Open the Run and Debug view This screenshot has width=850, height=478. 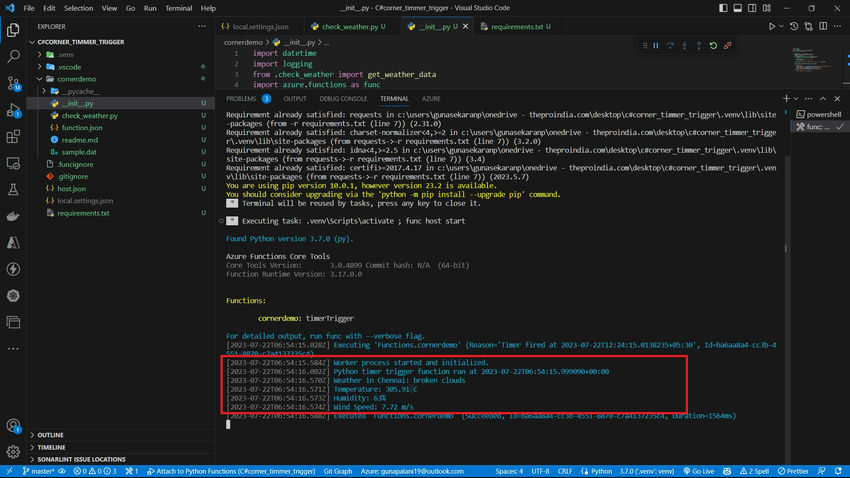[14, 111]
